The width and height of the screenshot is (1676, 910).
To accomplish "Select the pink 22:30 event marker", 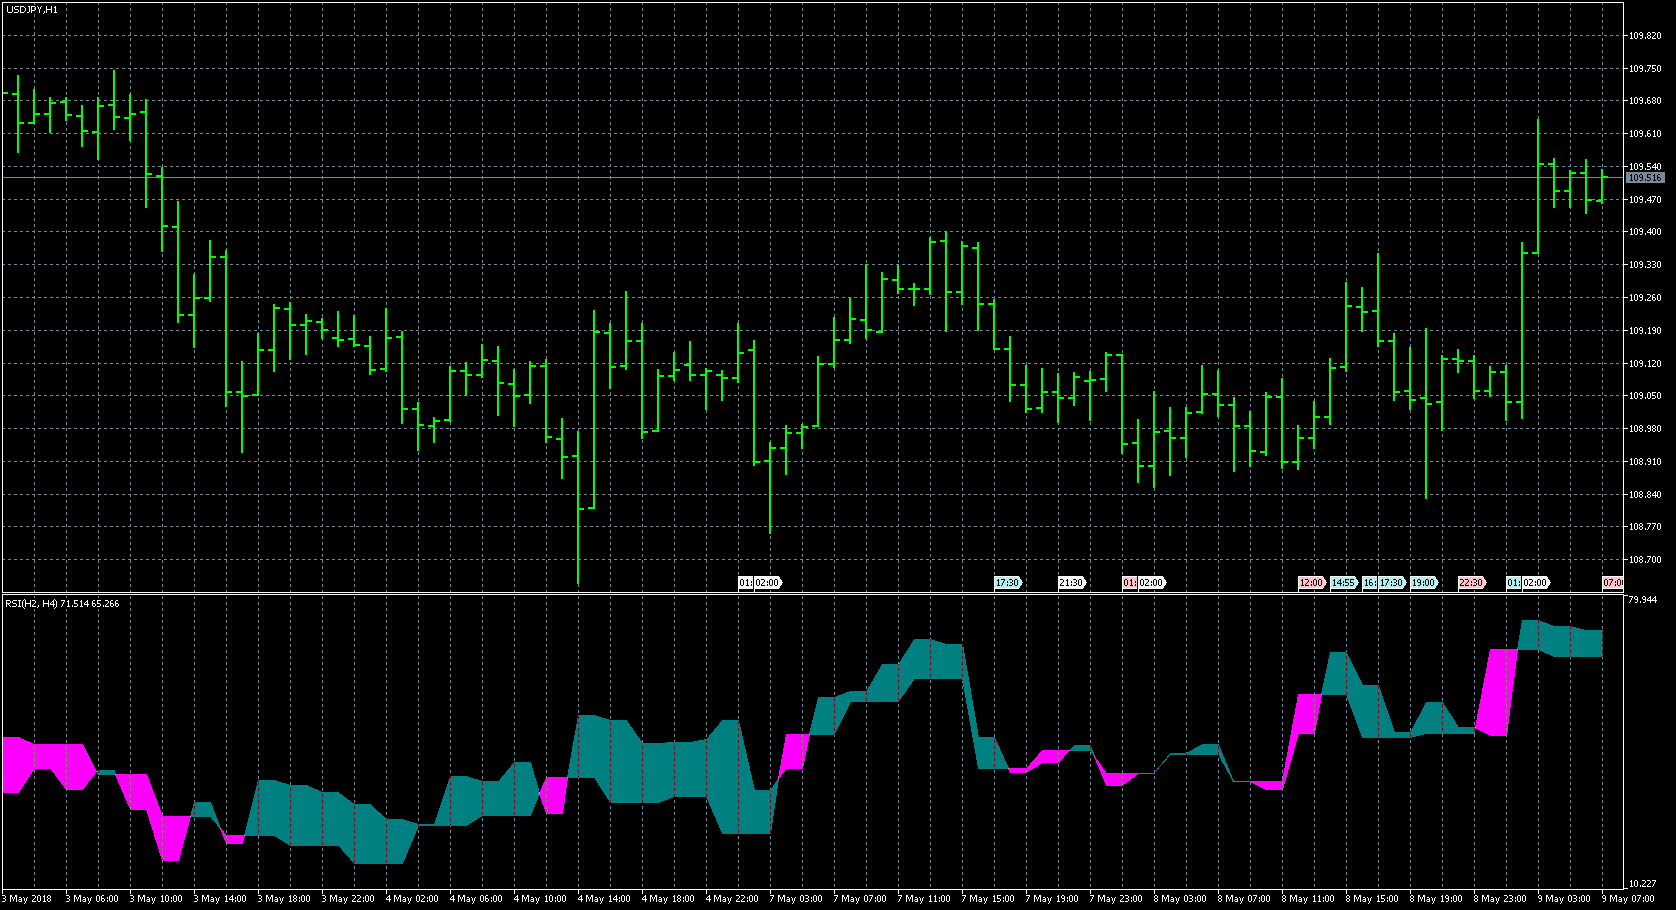I will tap(1471, 583).
